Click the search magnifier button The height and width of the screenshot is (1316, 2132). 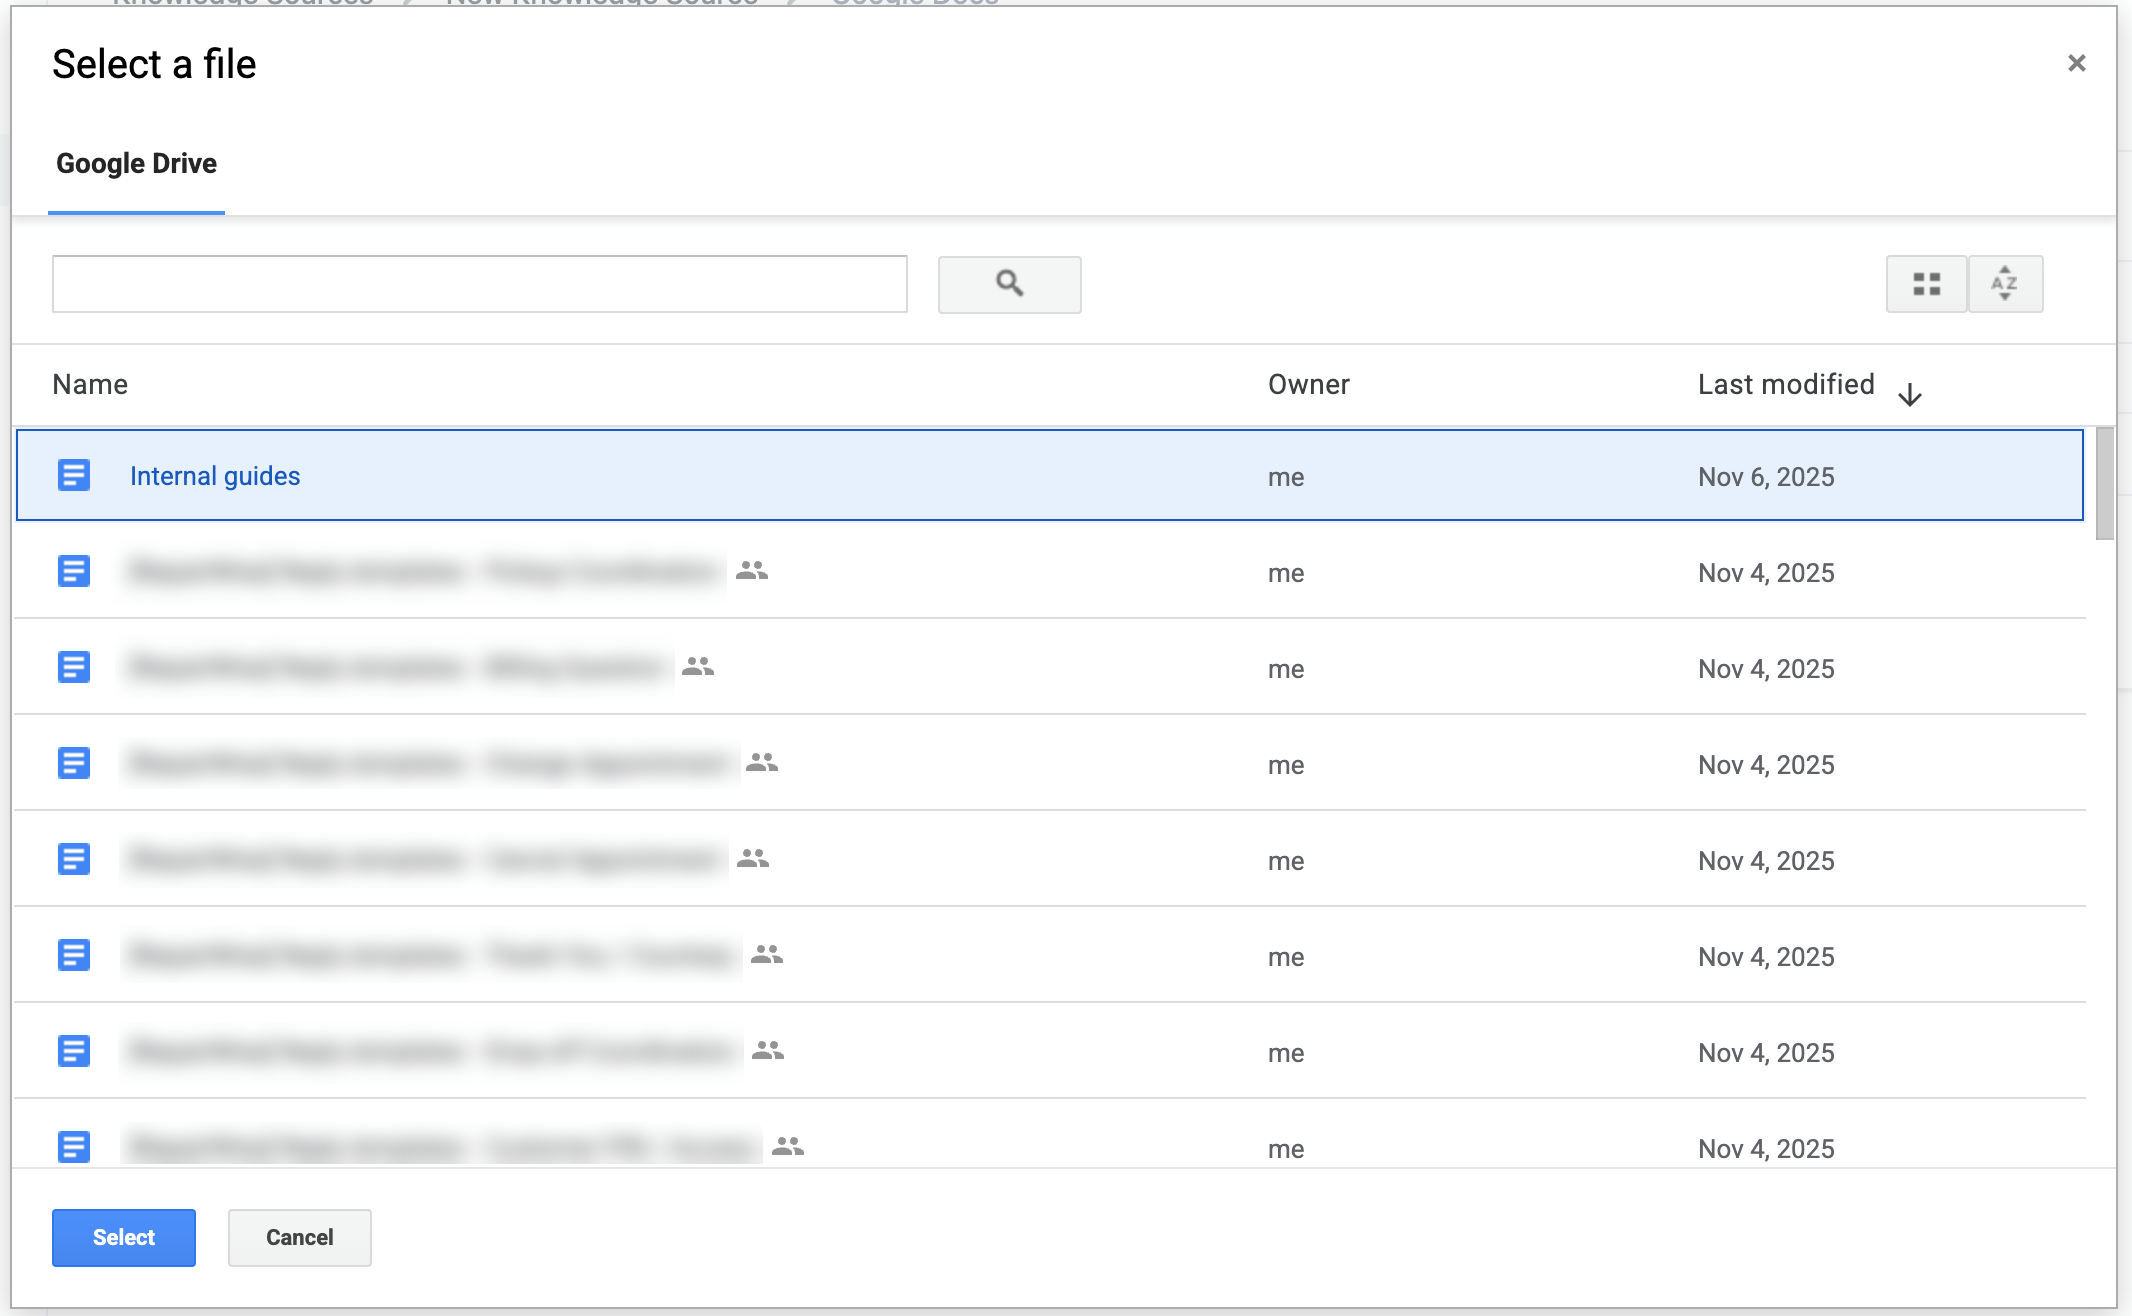pyautogui.click(x=1009, y=284)
